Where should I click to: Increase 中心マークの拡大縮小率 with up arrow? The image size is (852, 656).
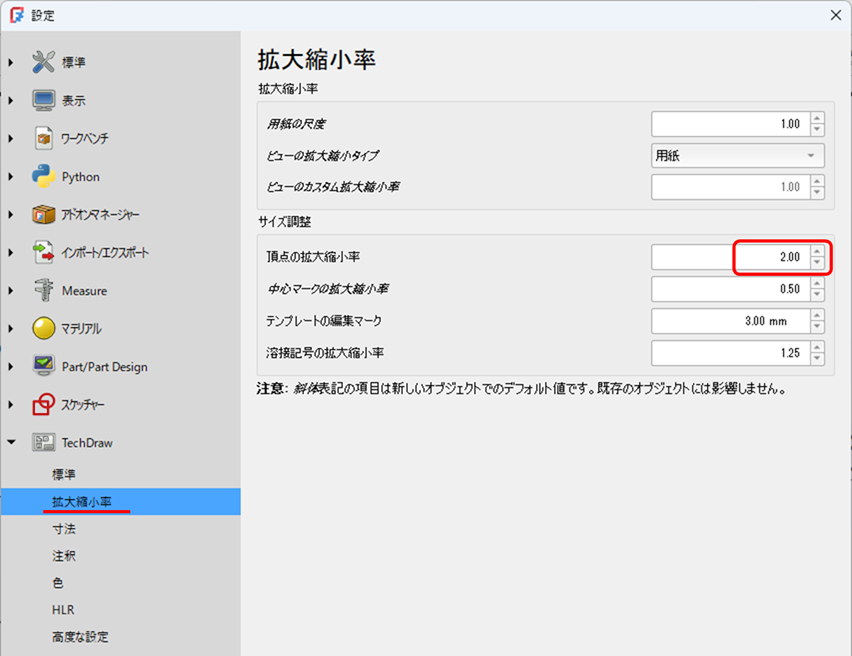point(817,283)
